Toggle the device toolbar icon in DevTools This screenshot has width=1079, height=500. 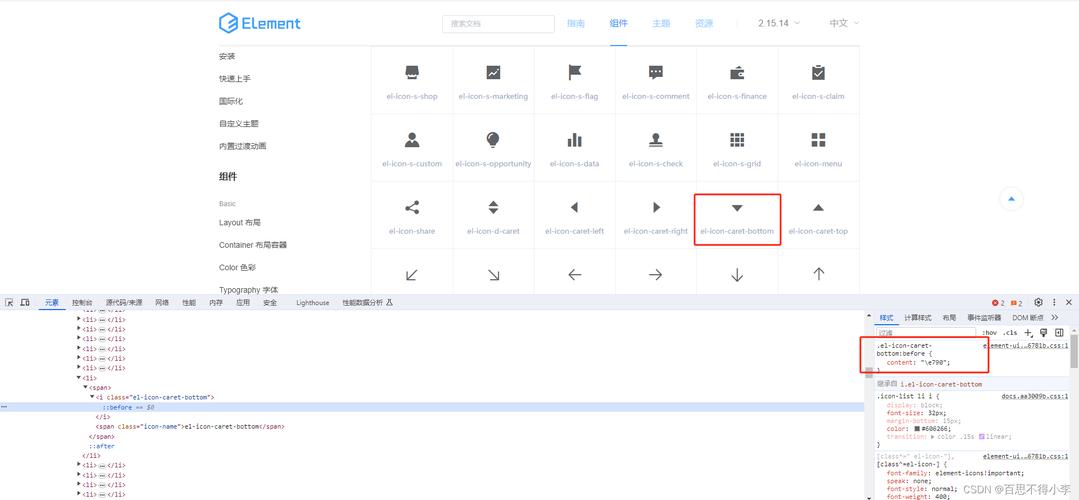25,303
